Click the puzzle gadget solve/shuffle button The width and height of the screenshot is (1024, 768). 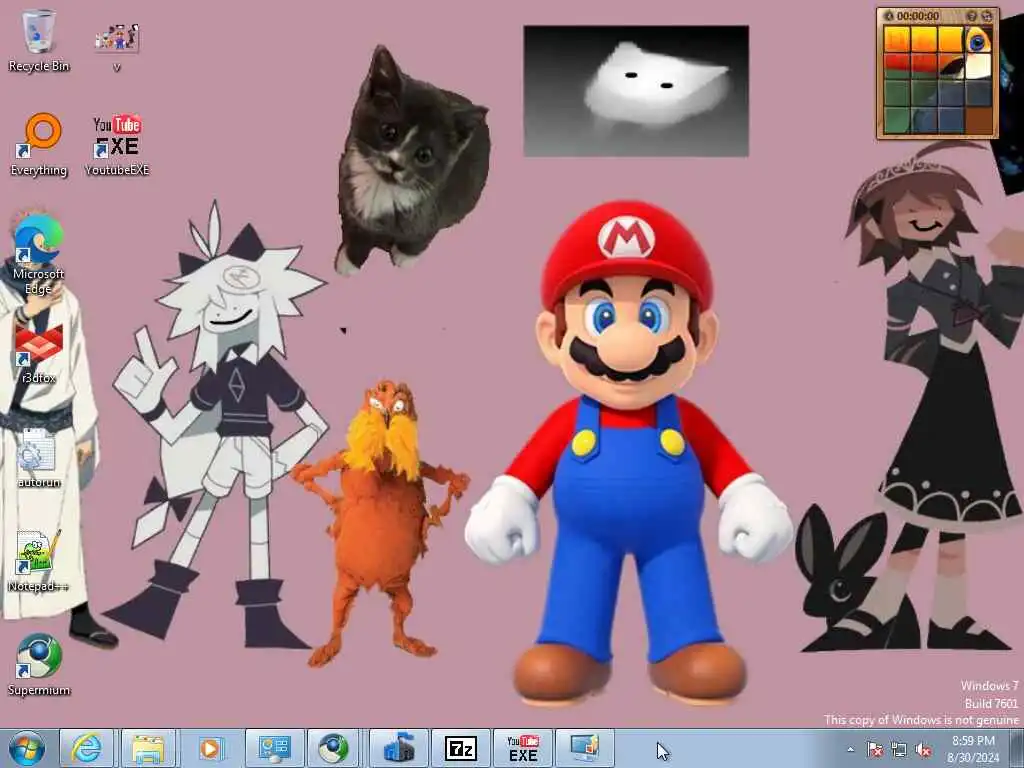(x=986, y=16)
